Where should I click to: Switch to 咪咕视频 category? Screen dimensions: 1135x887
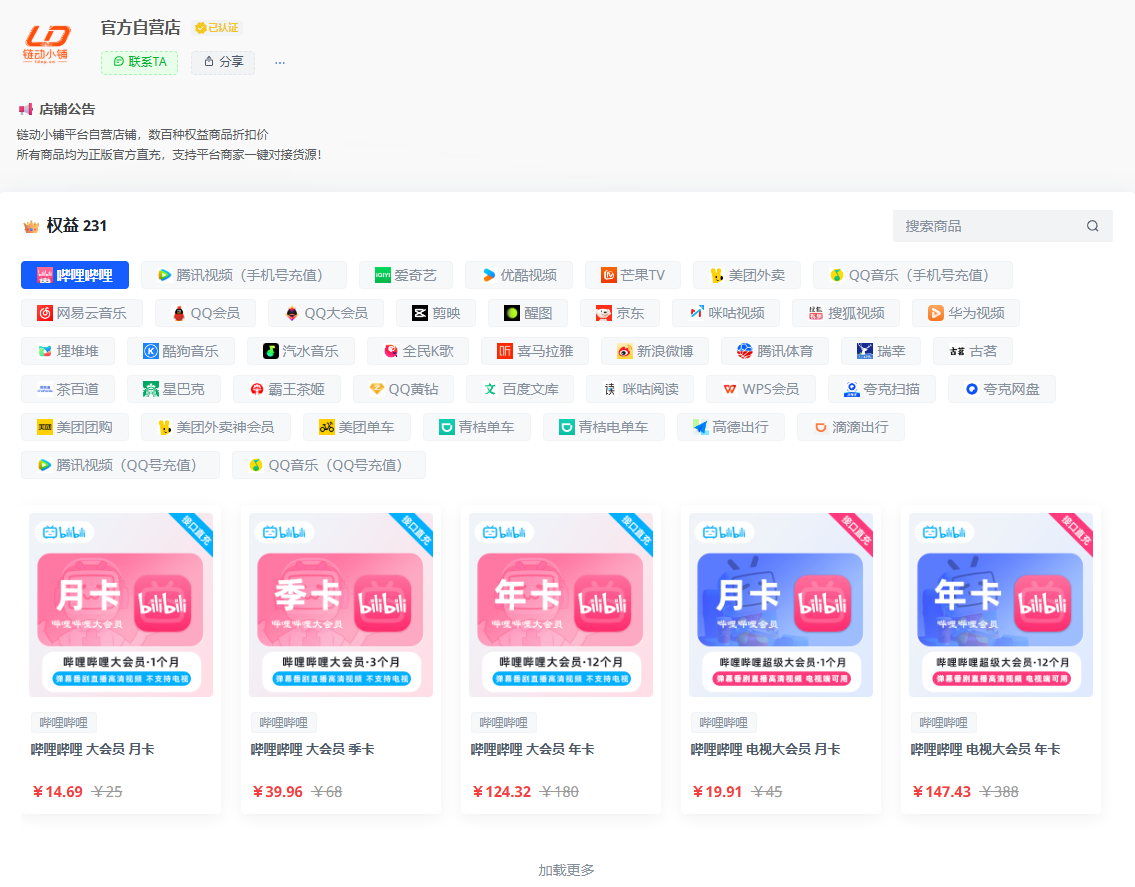pos(726,313)
